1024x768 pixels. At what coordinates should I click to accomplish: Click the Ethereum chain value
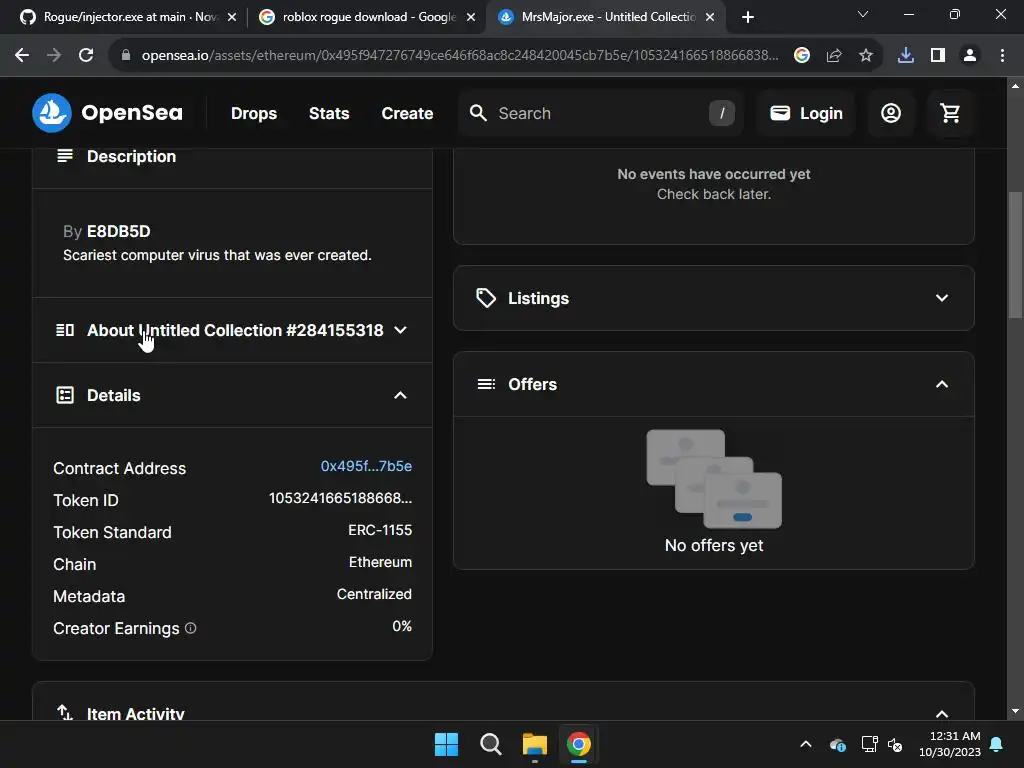tap(380, 562)
